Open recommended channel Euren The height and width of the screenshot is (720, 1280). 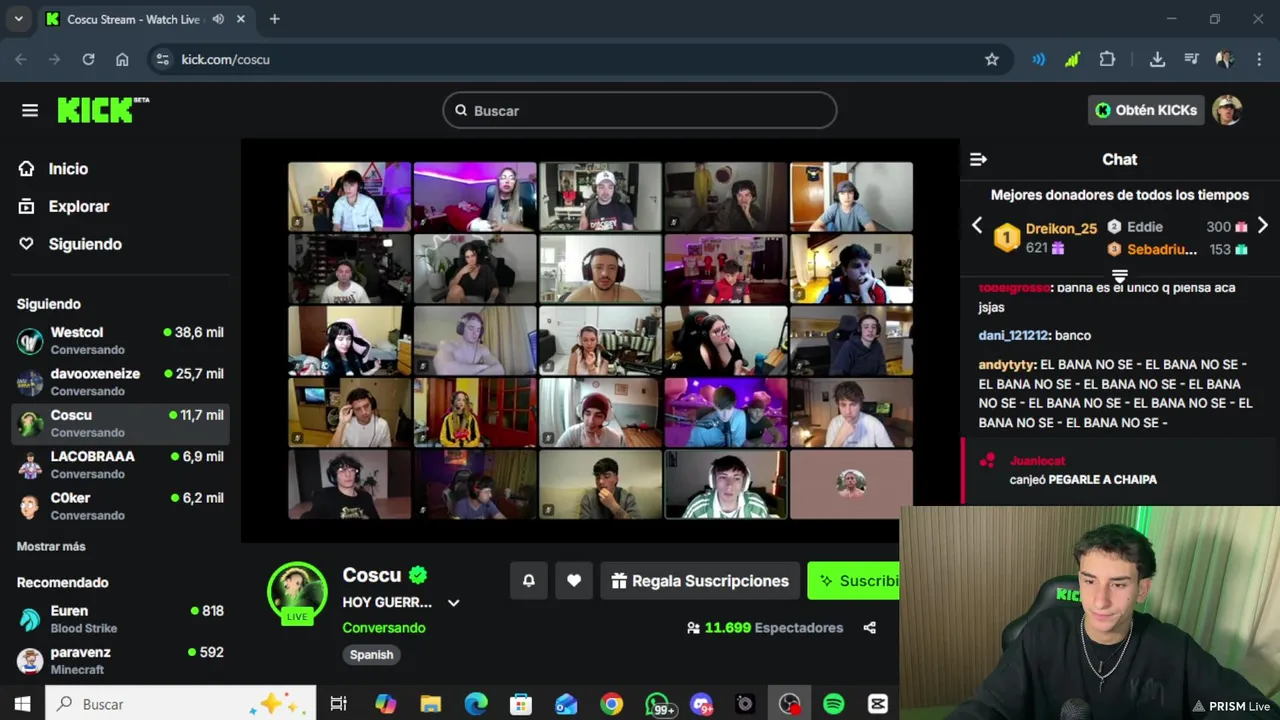(x=120, y=619)
